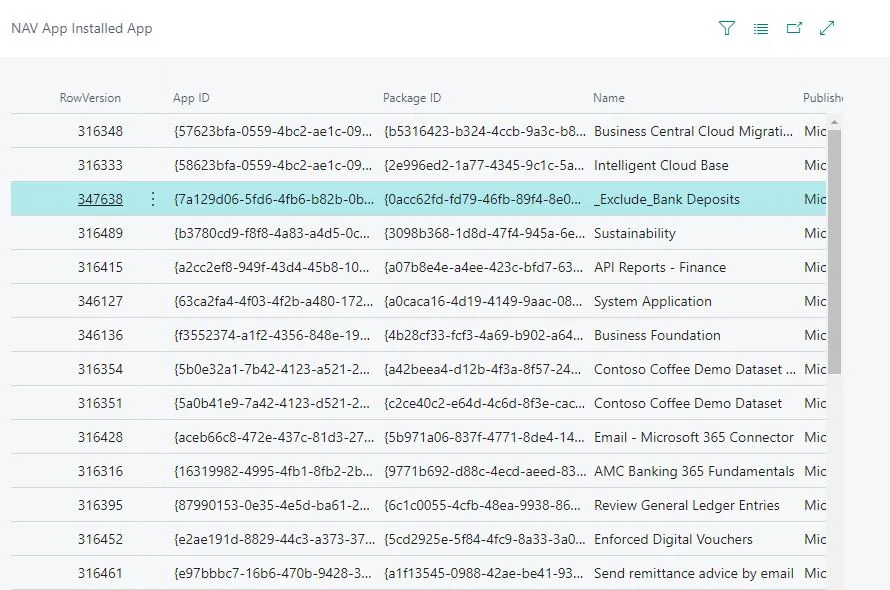Select RowVersion cell 316428
Image resolution: width=890 pixels, height=590 pixels.
pyautogui.click(x=100, y=437)
